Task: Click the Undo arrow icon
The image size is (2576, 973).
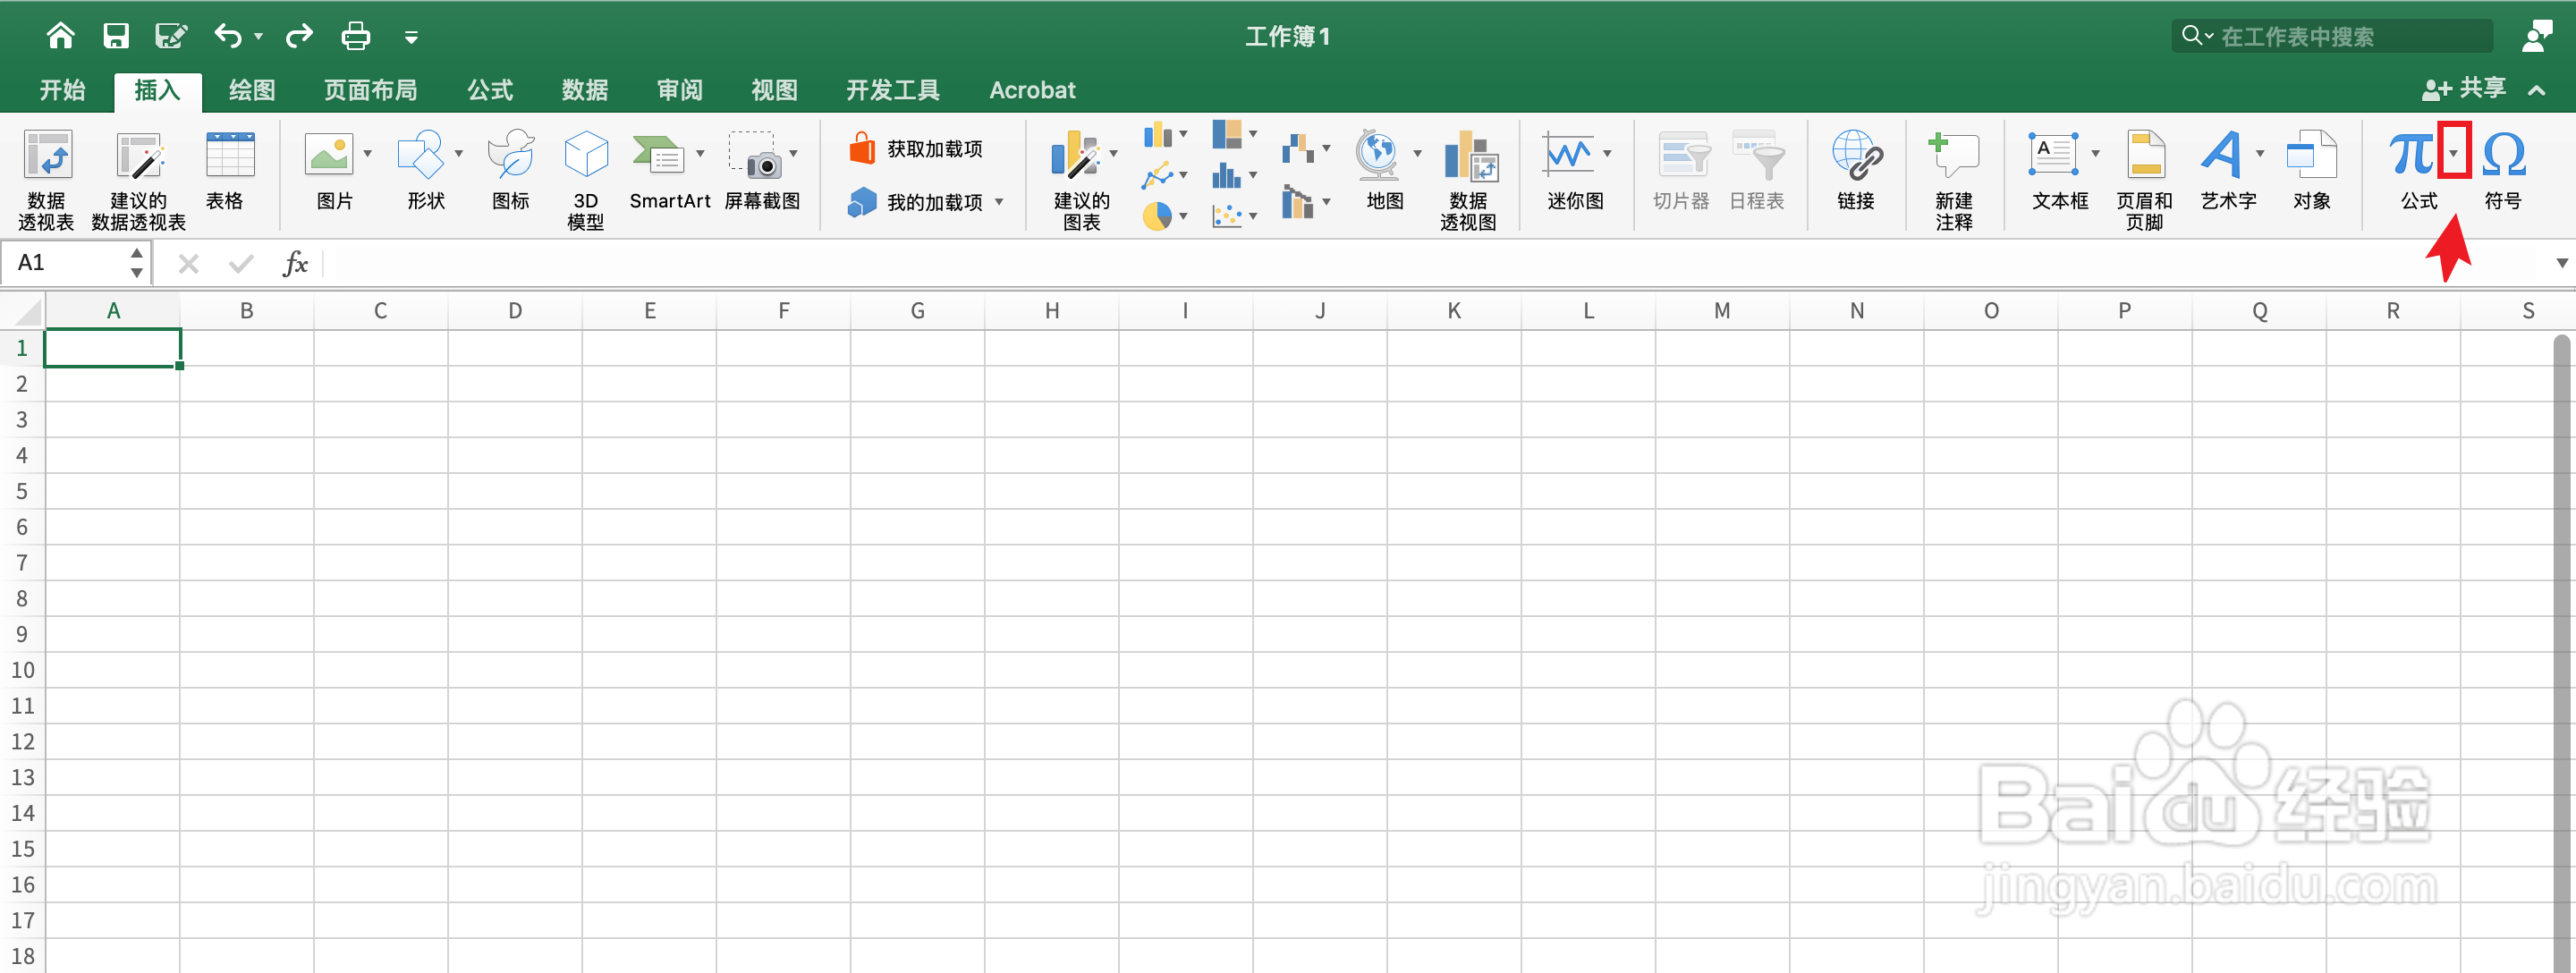Action: (x=227, y=37)
